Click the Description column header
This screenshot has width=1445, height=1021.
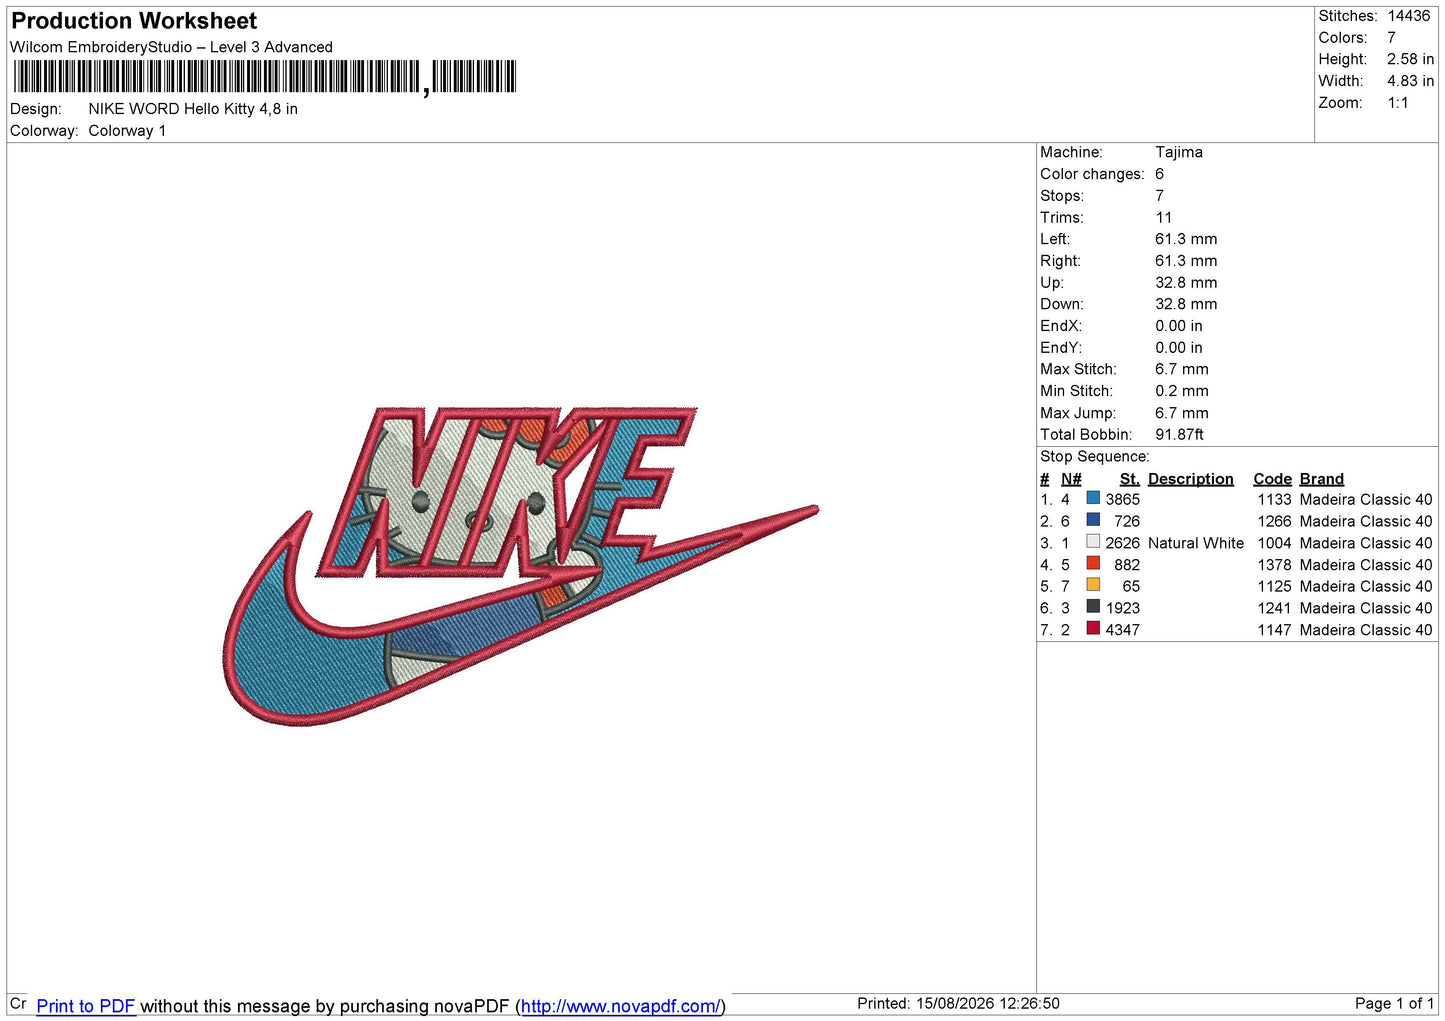pyautogui.click(x=1190, y=479)
